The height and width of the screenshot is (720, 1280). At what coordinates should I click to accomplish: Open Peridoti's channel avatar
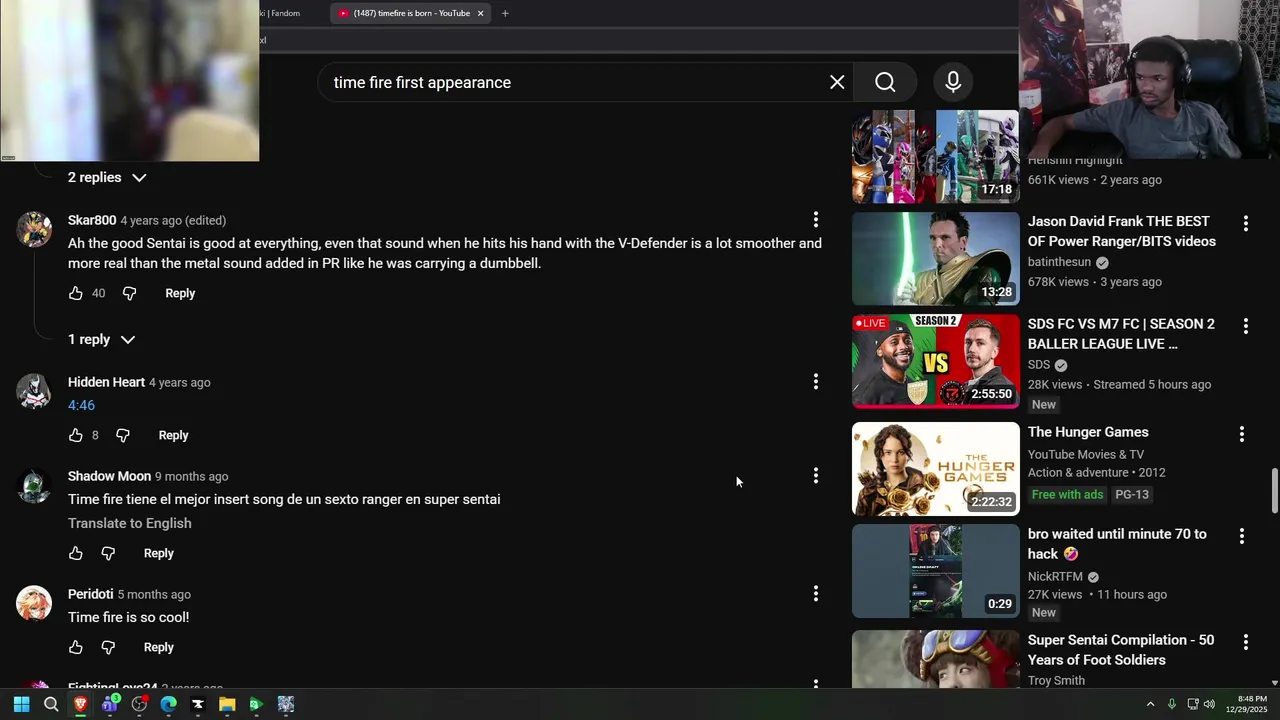tap(34, 603)
